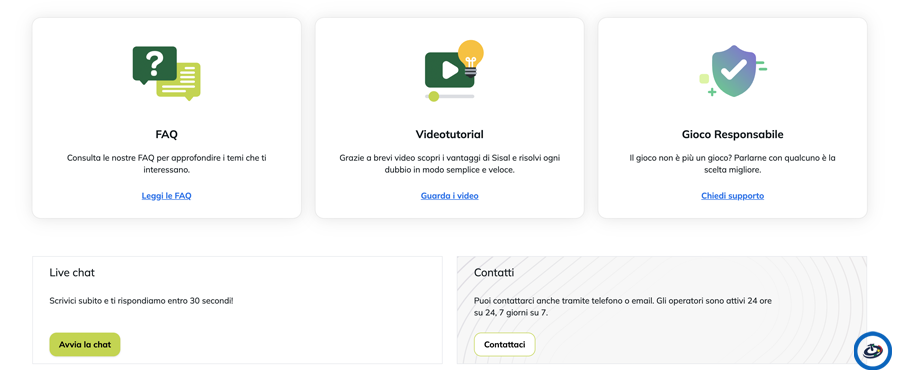
Task: Follow the Guarda i video link
Action: pyautogui.click(x=449, y=196)
